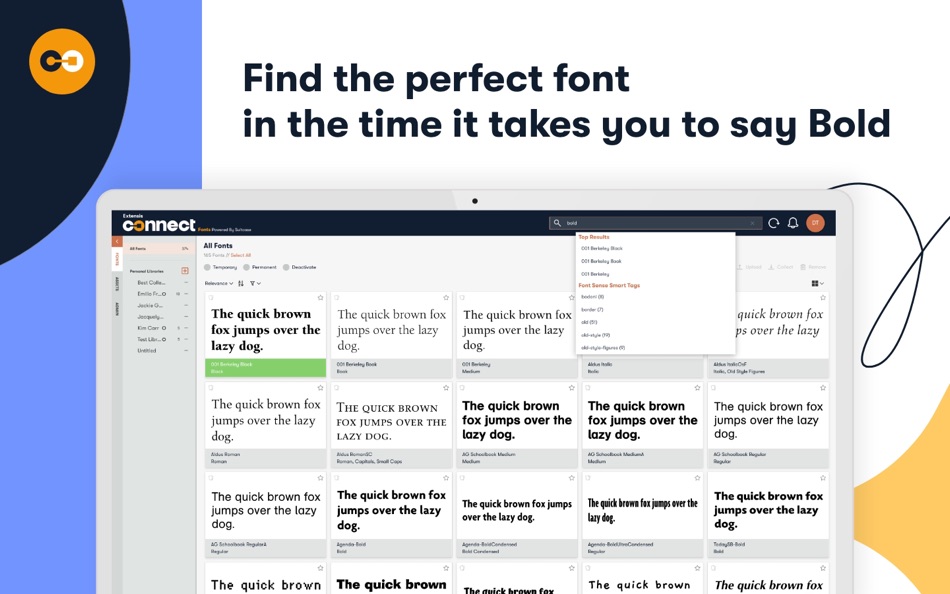This screenshot has width=950, height=594.
Task: Star the Agenda-BoldUltraCondensed font card
Action: [697, 478]
